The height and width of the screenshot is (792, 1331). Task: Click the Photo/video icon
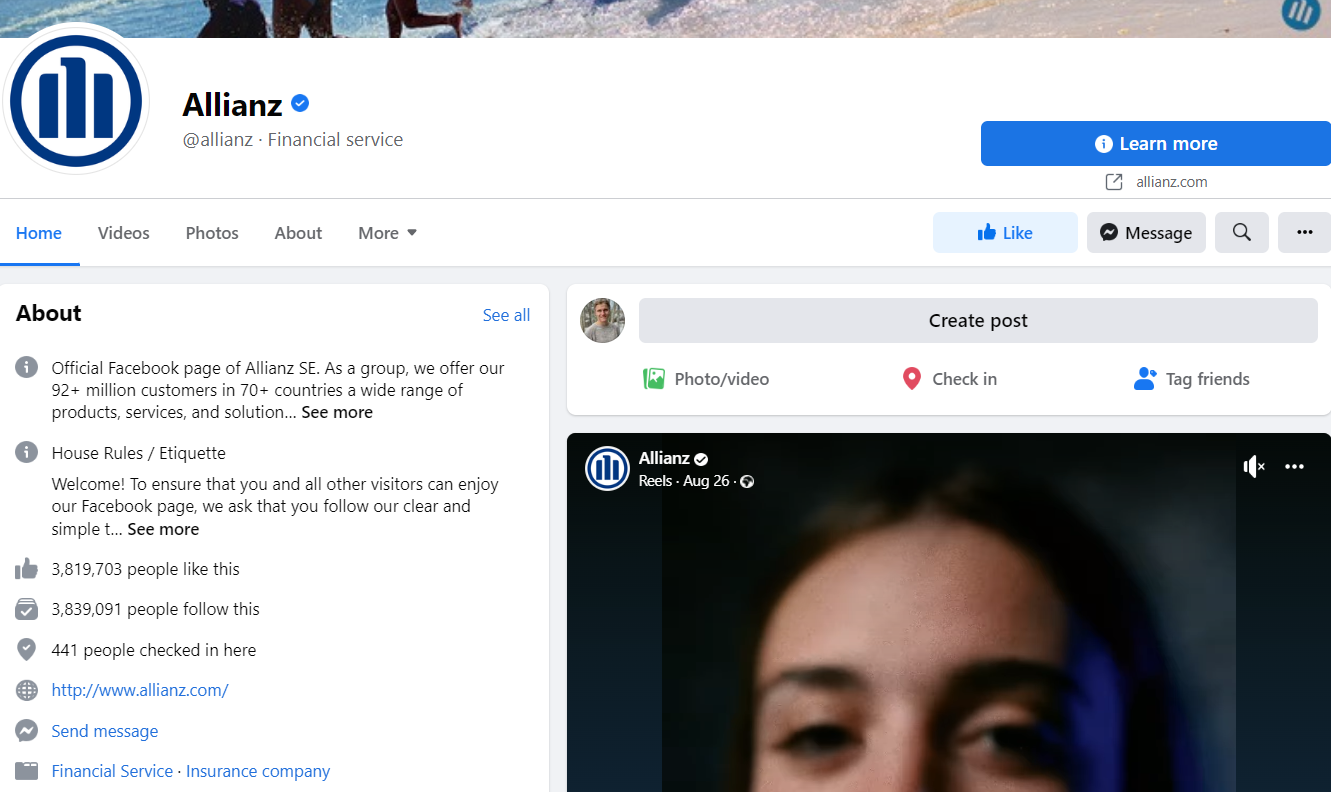[654, 378]
